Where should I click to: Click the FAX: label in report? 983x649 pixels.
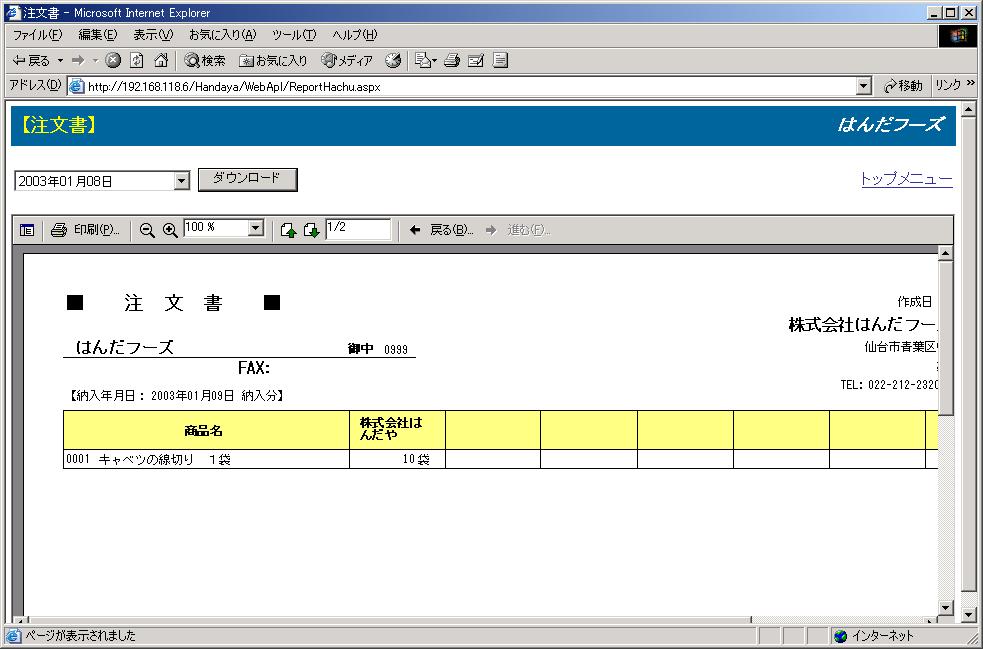(254, 368)
